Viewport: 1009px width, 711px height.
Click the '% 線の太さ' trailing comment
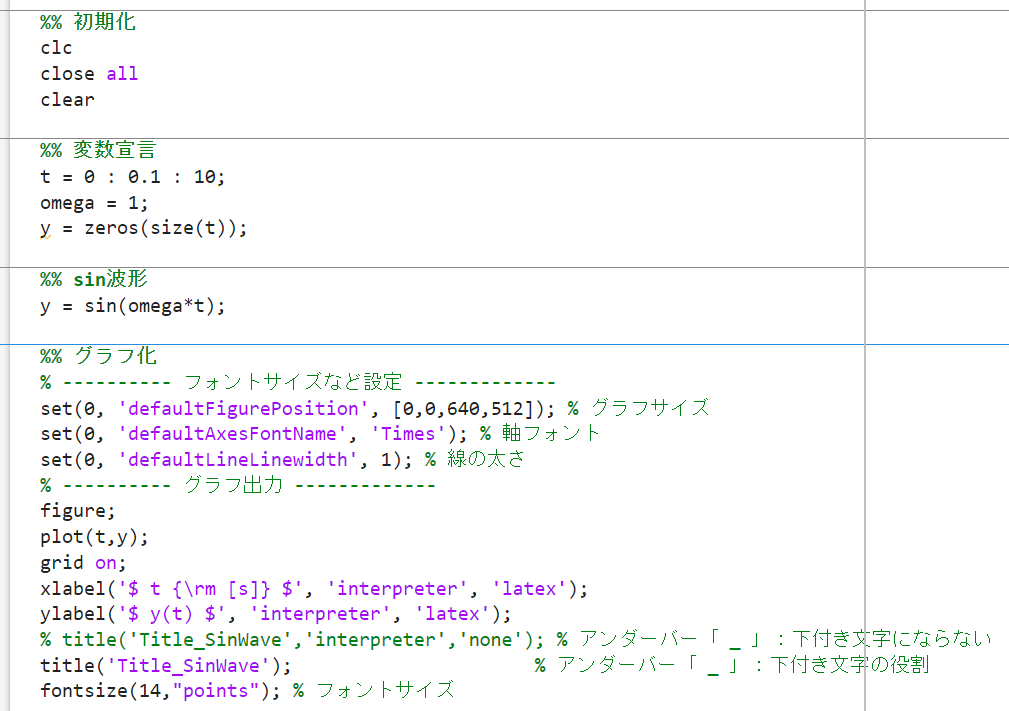(x=475, y=459)
